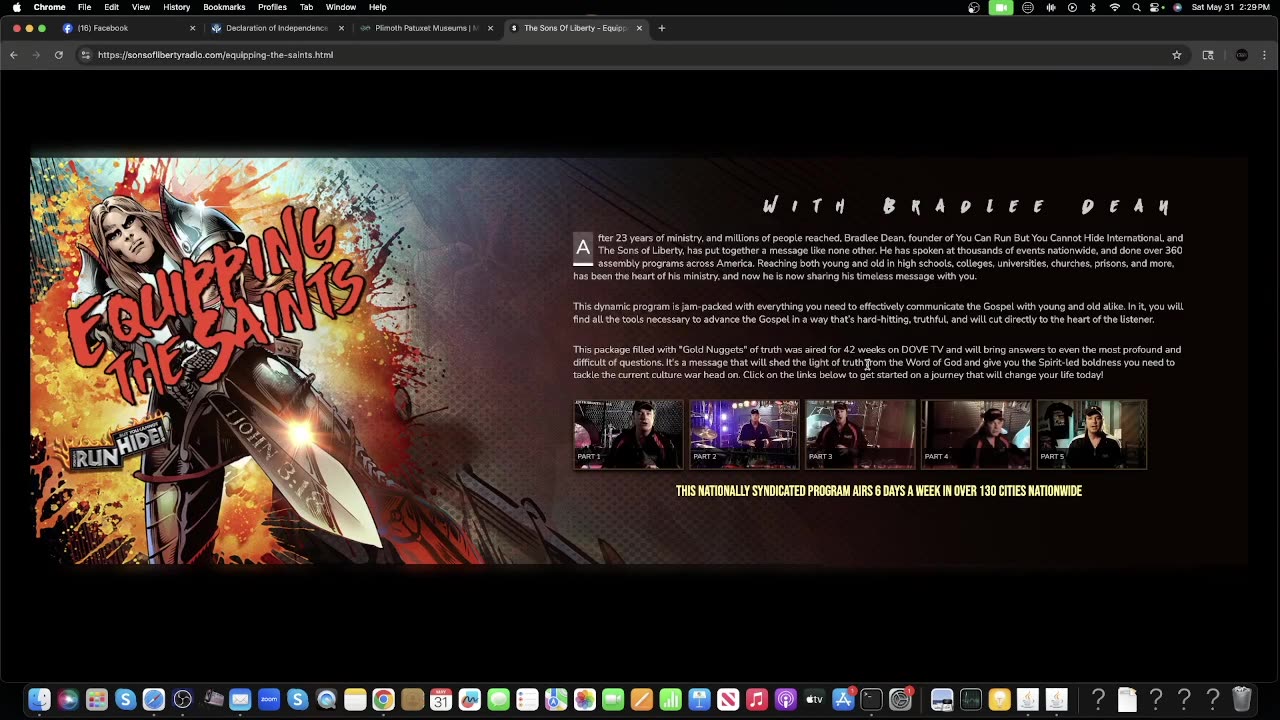Open Messages from the Dock

click(498, 700)
